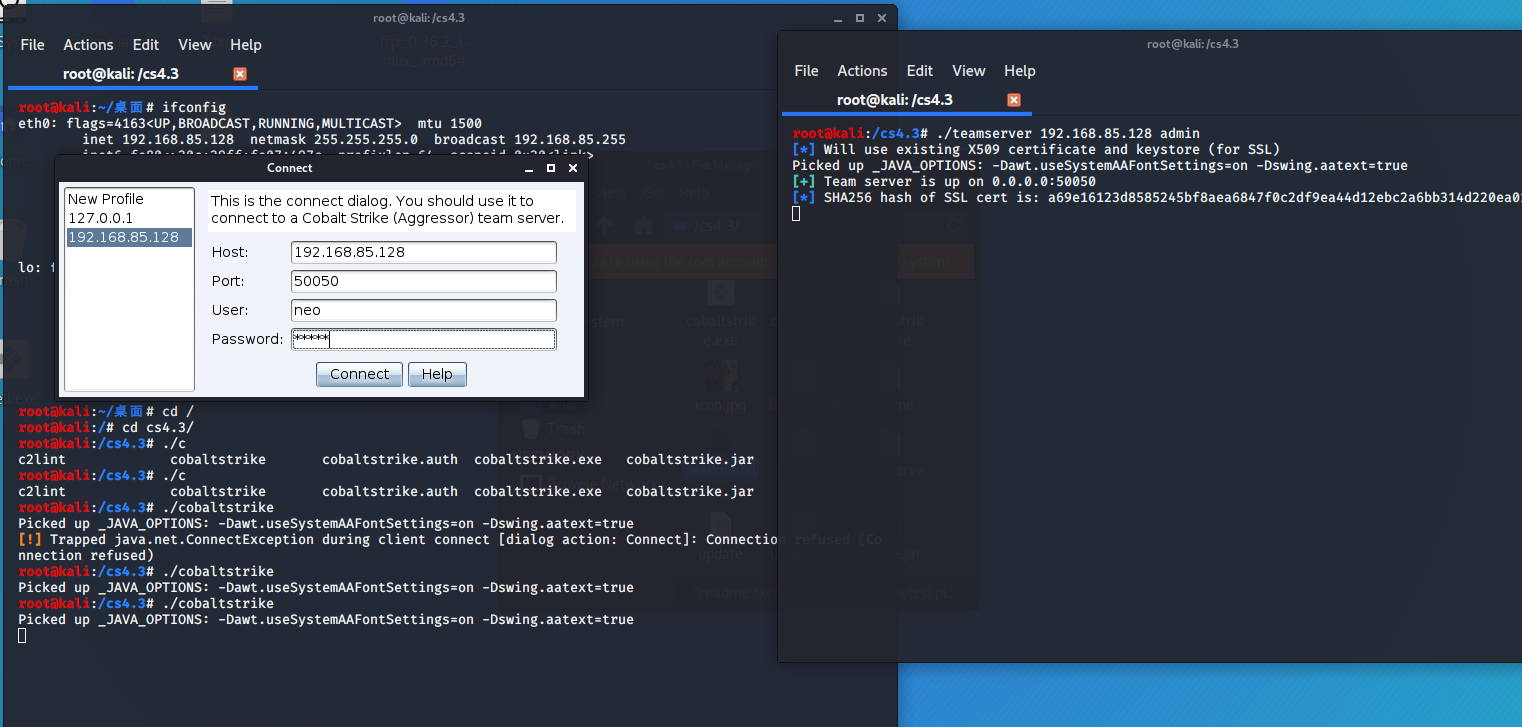Focus the Host input field
The height and width of the screenshot is (727, 1522).
click(423, 252)
